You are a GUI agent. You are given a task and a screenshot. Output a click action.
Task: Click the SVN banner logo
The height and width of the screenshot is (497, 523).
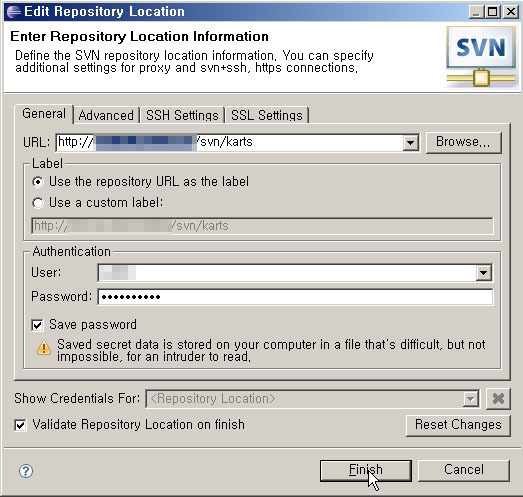(x=481, y=57)
